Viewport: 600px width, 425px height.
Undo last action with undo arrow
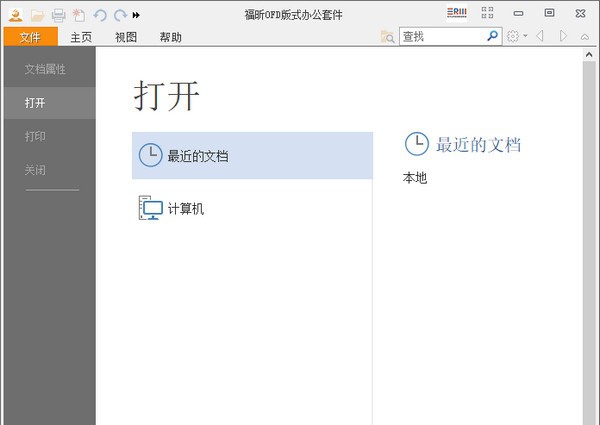pos(100,15)
